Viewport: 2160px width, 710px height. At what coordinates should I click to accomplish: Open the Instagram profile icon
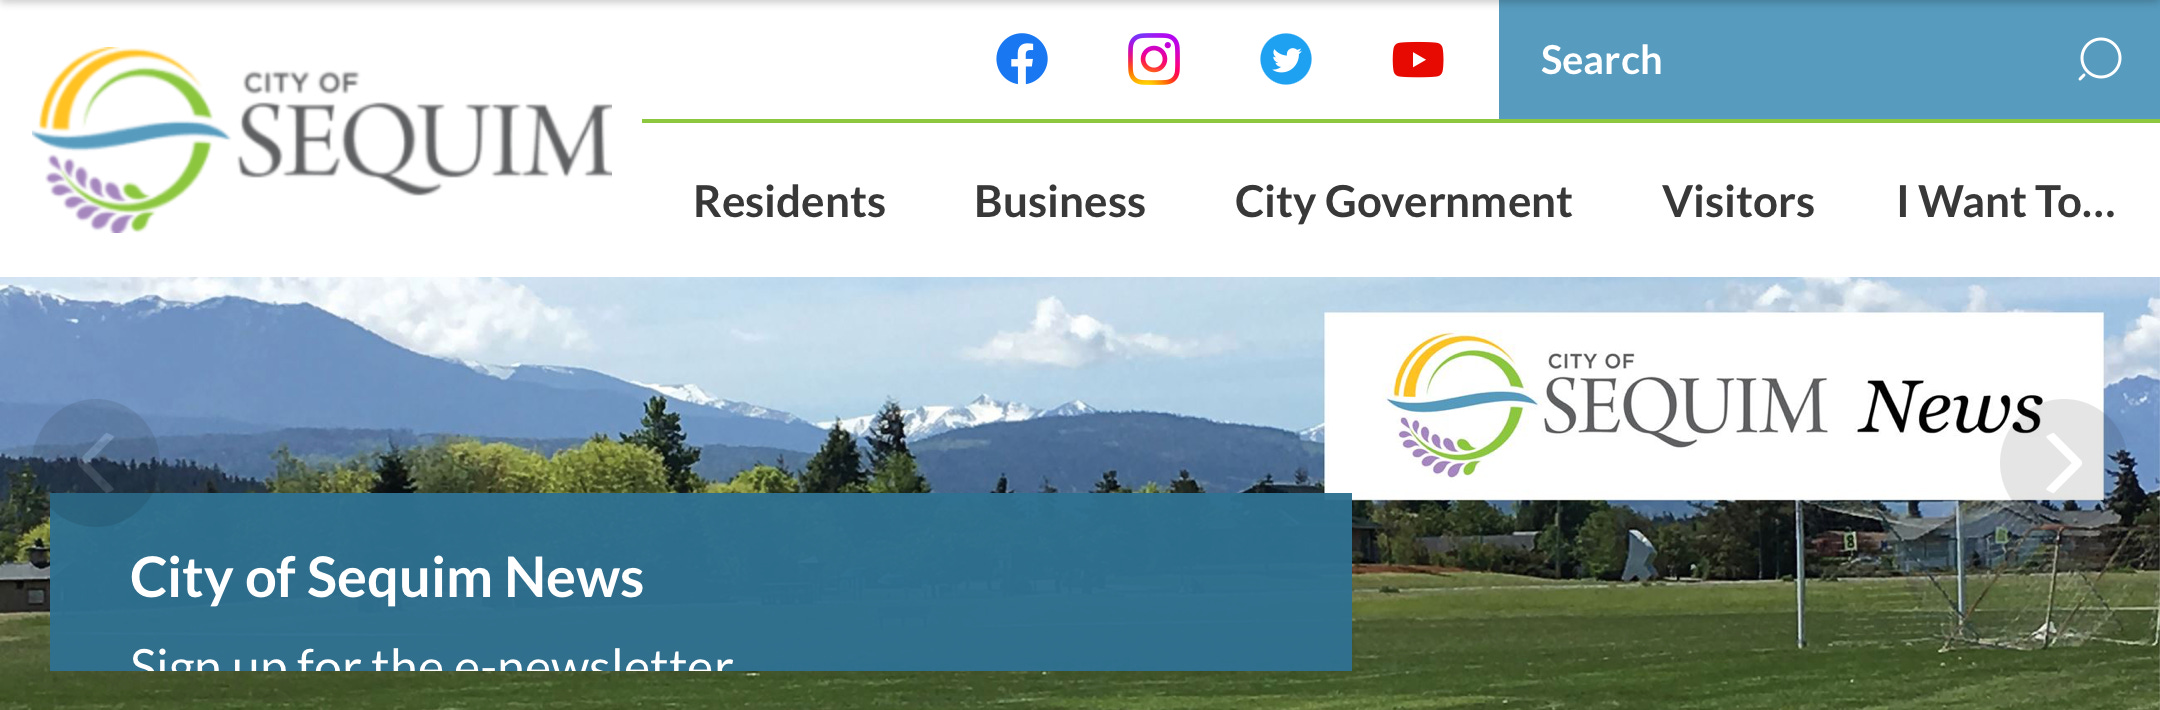[x=1154, y=59]
